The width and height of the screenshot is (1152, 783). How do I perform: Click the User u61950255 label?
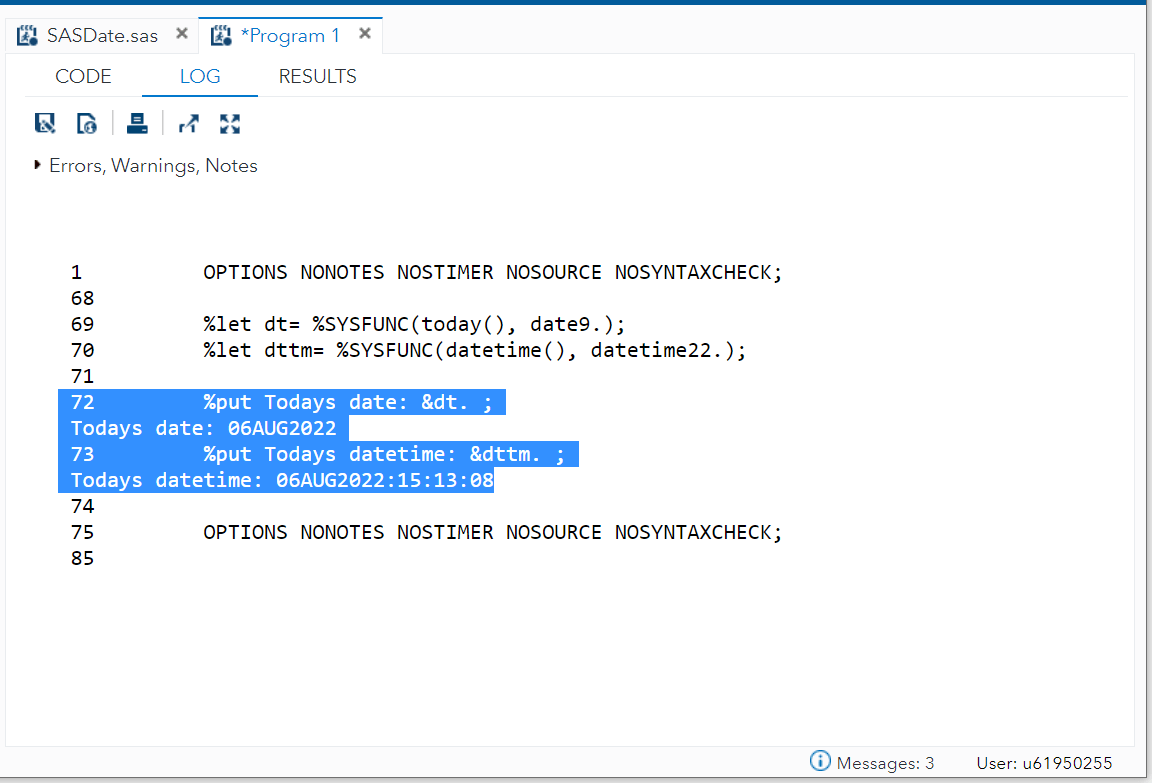[1044, 762]
